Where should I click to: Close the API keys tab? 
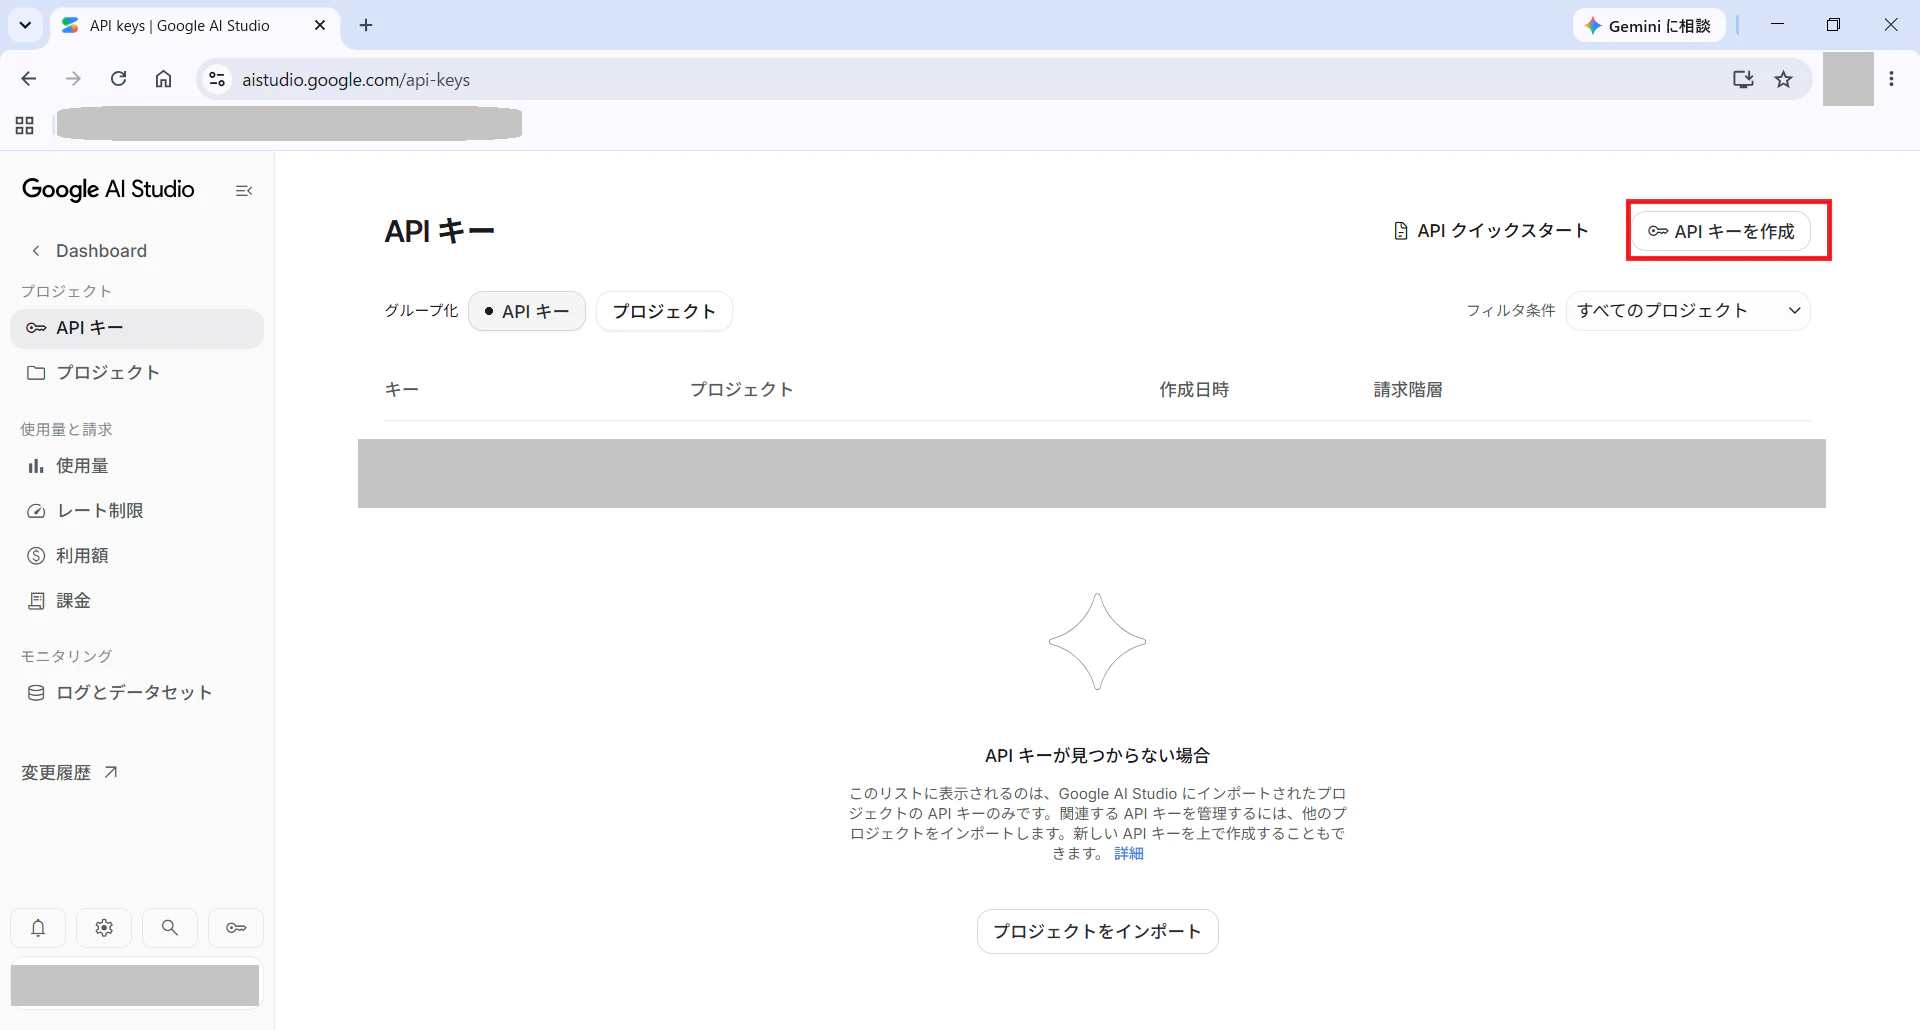(x=320, y=25)
